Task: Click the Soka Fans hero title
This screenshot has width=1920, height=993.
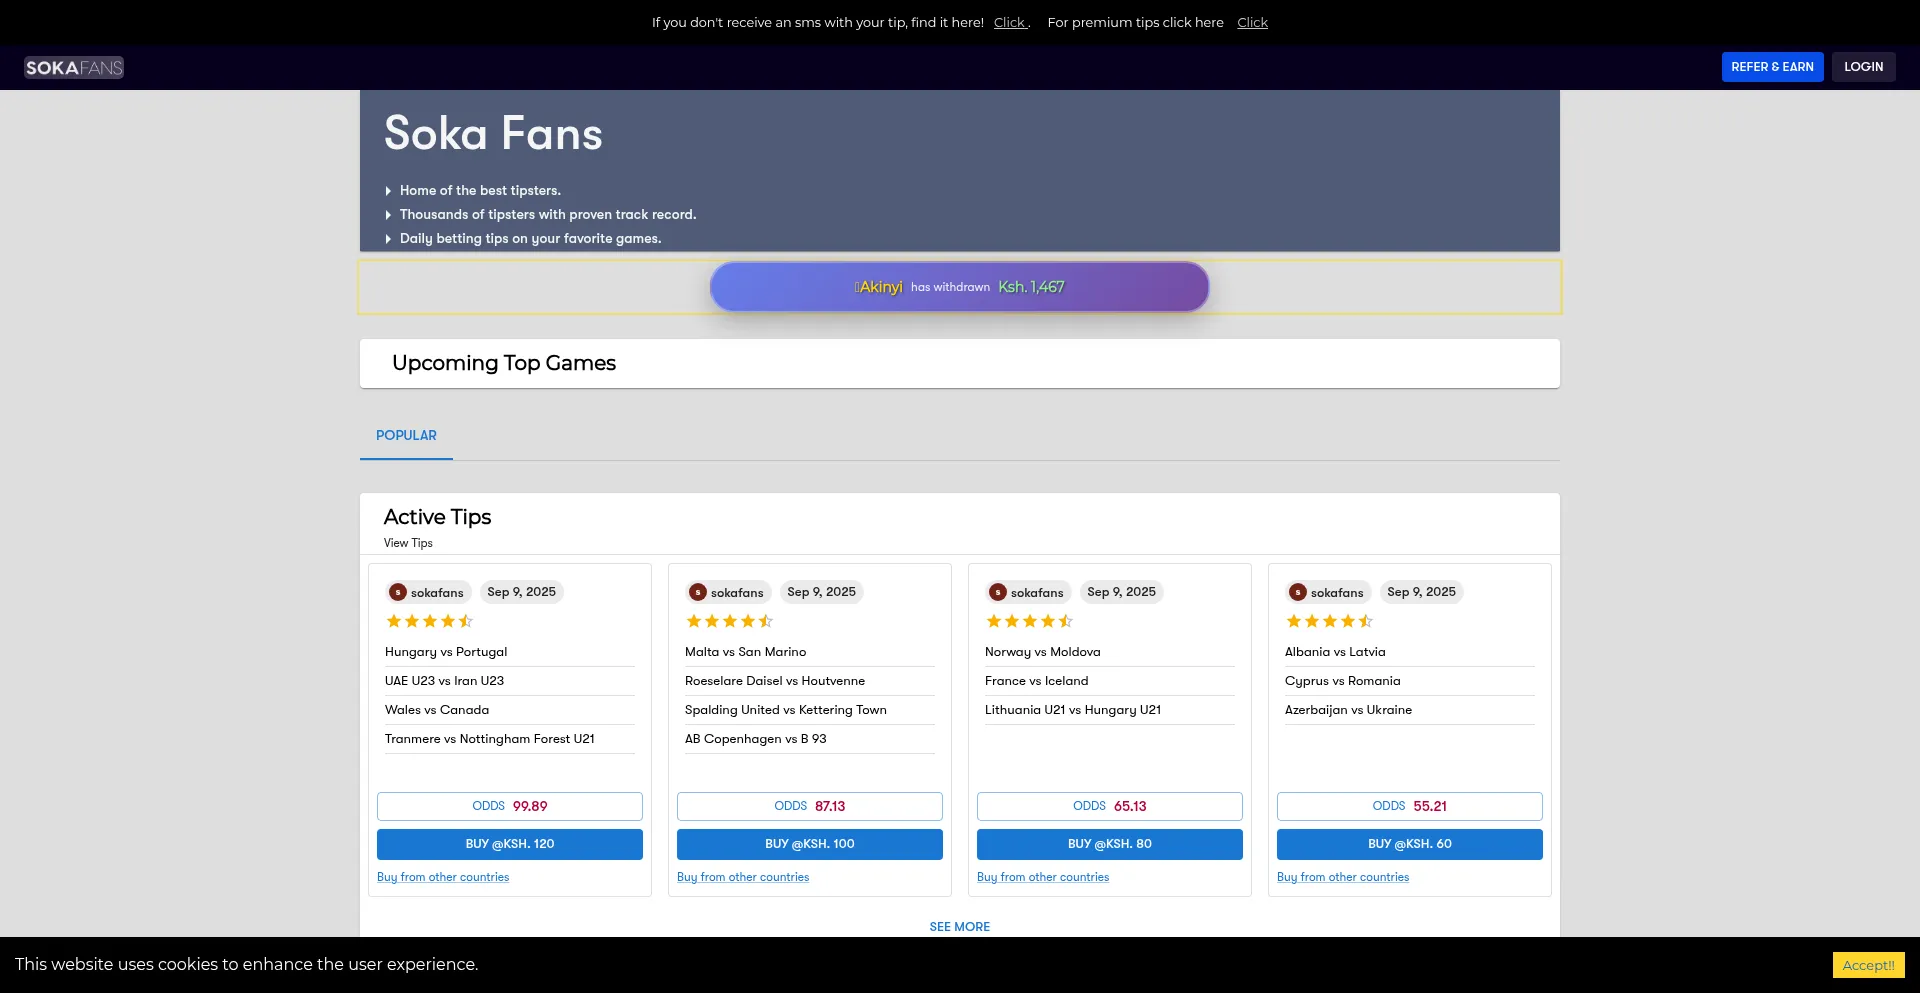Action: coord(493,134)
